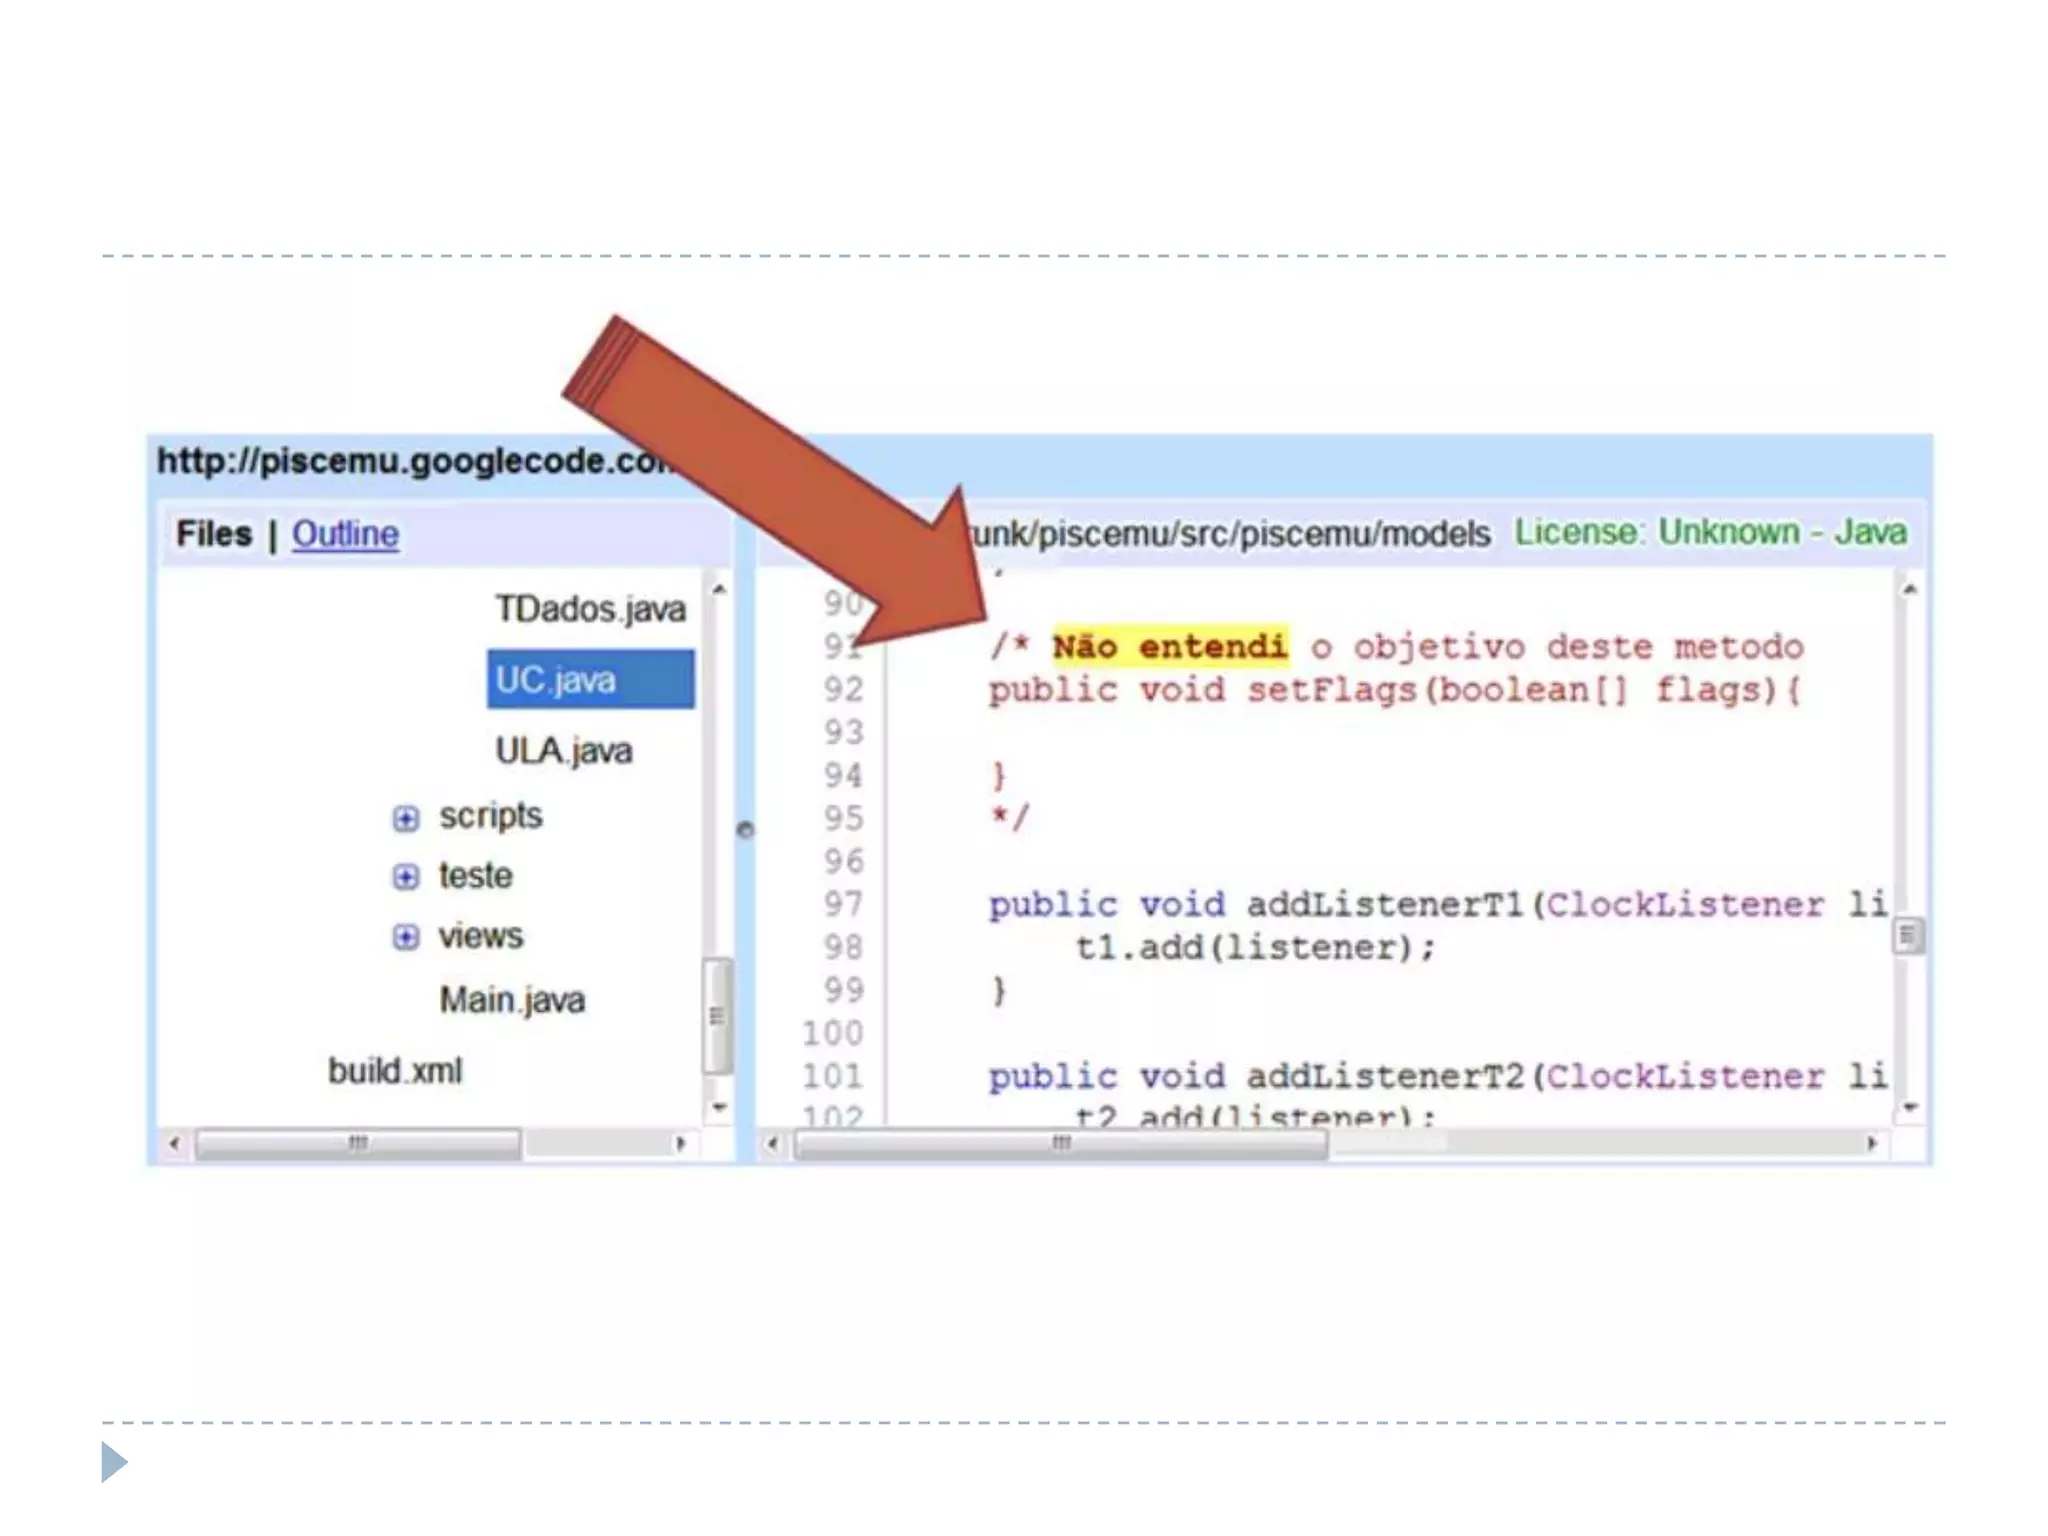The height and width of the screenshot is (1536, 2048).
Task: Expand the scripts folder plus icon
Action: click(405, 818)
